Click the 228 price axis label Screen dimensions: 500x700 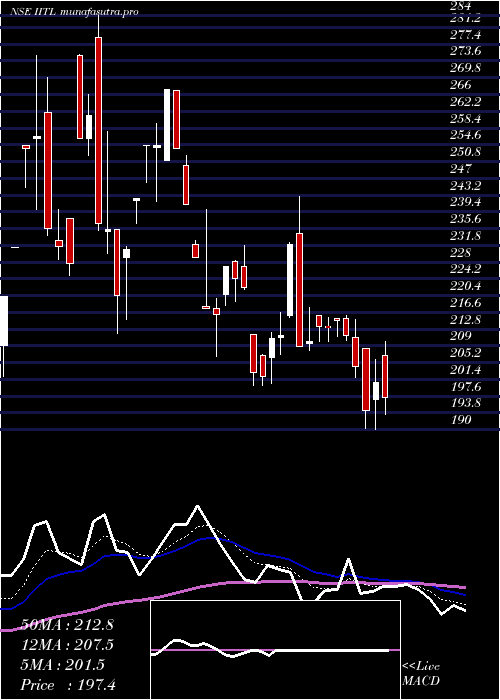click(460, 253)
